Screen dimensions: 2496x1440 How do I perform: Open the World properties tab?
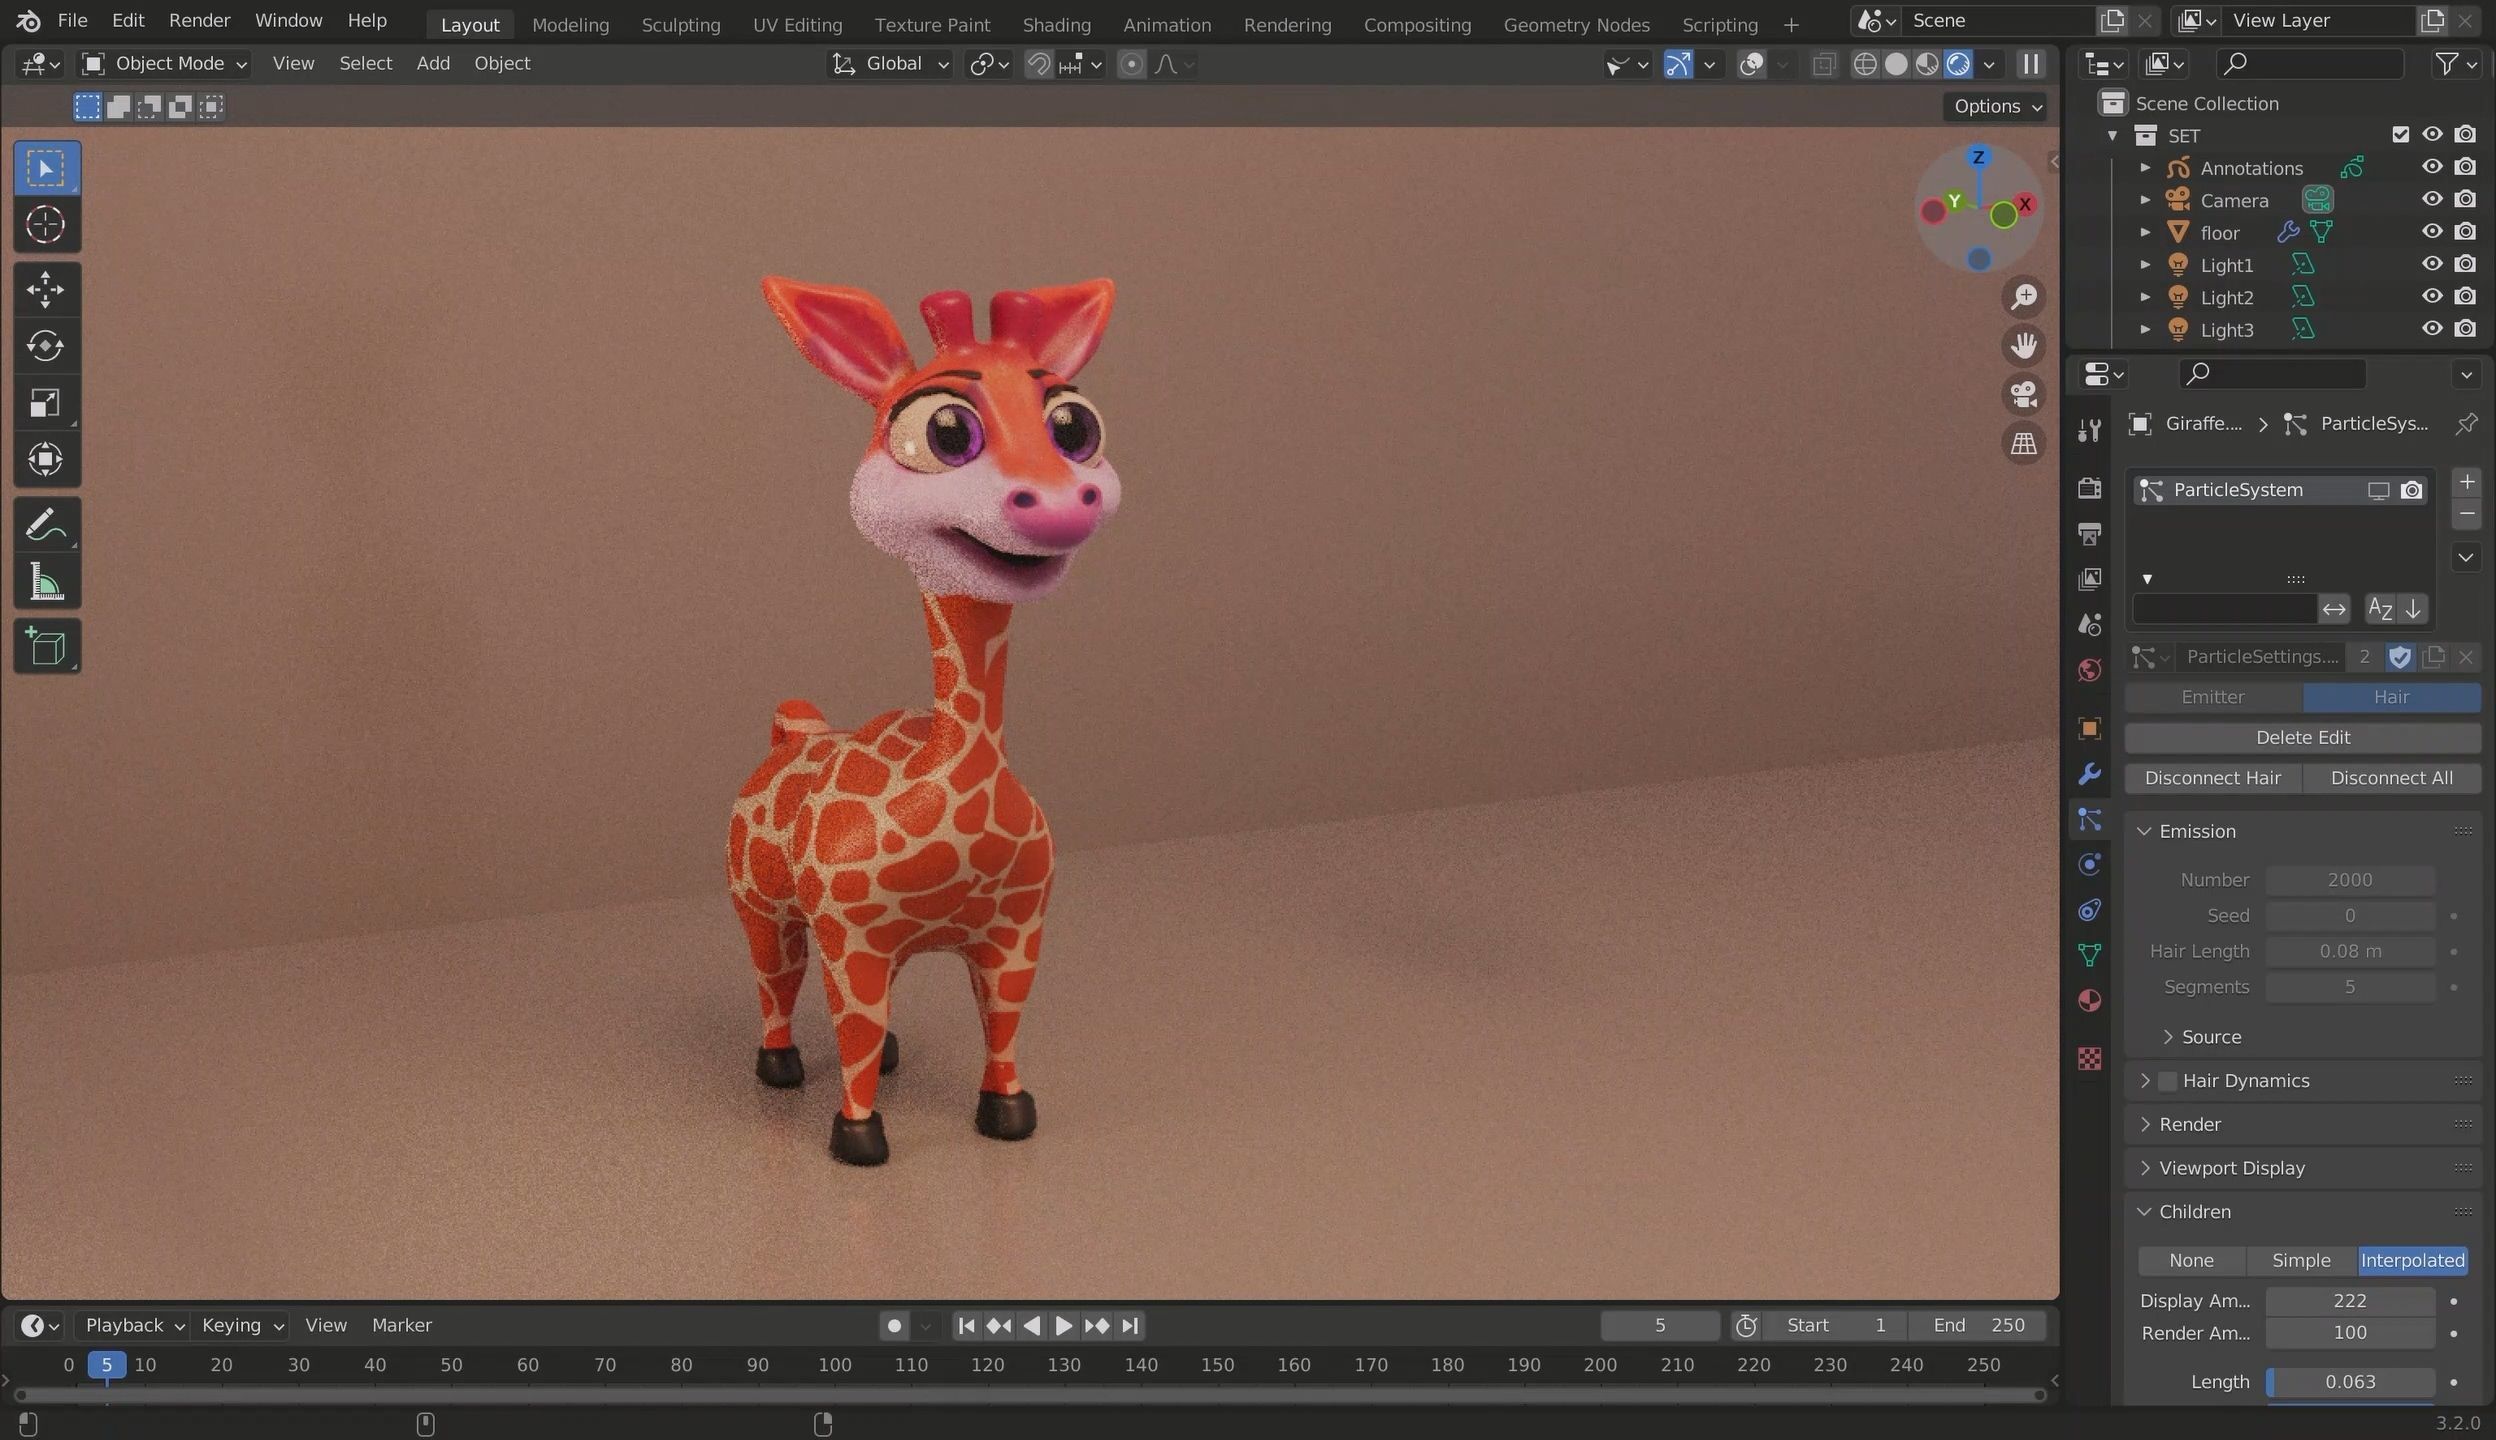[x=2089, y=670]
